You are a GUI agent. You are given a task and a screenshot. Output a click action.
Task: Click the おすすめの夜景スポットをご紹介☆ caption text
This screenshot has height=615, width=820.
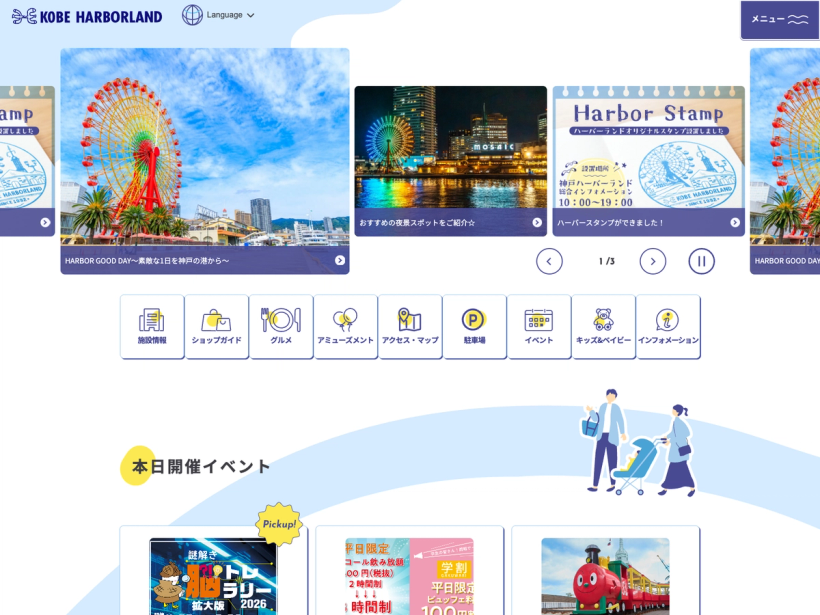coord(417,223)
